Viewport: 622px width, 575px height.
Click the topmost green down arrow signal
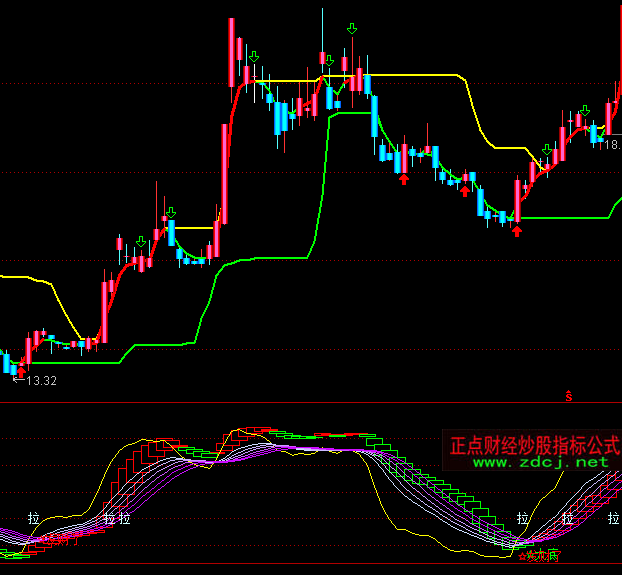(x=352, y=29)
